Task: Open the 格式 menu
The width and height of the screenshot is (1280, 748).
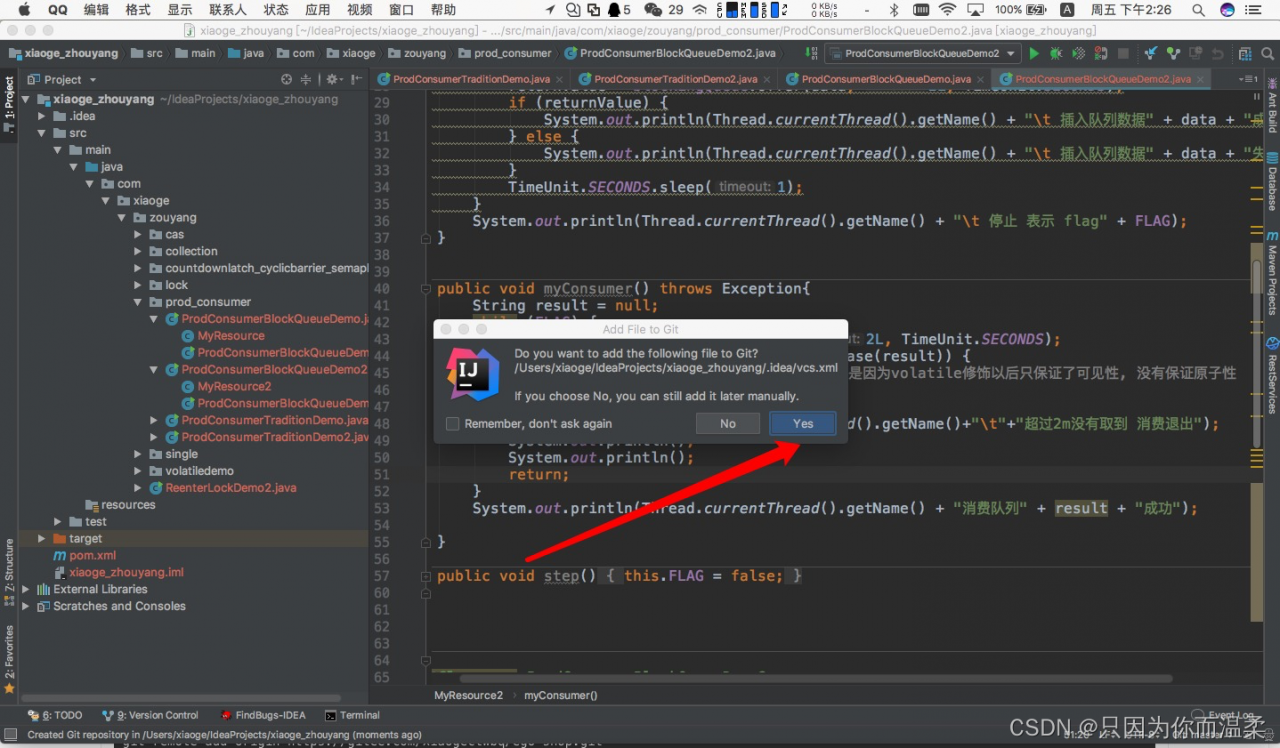Action: click(138, 10)
